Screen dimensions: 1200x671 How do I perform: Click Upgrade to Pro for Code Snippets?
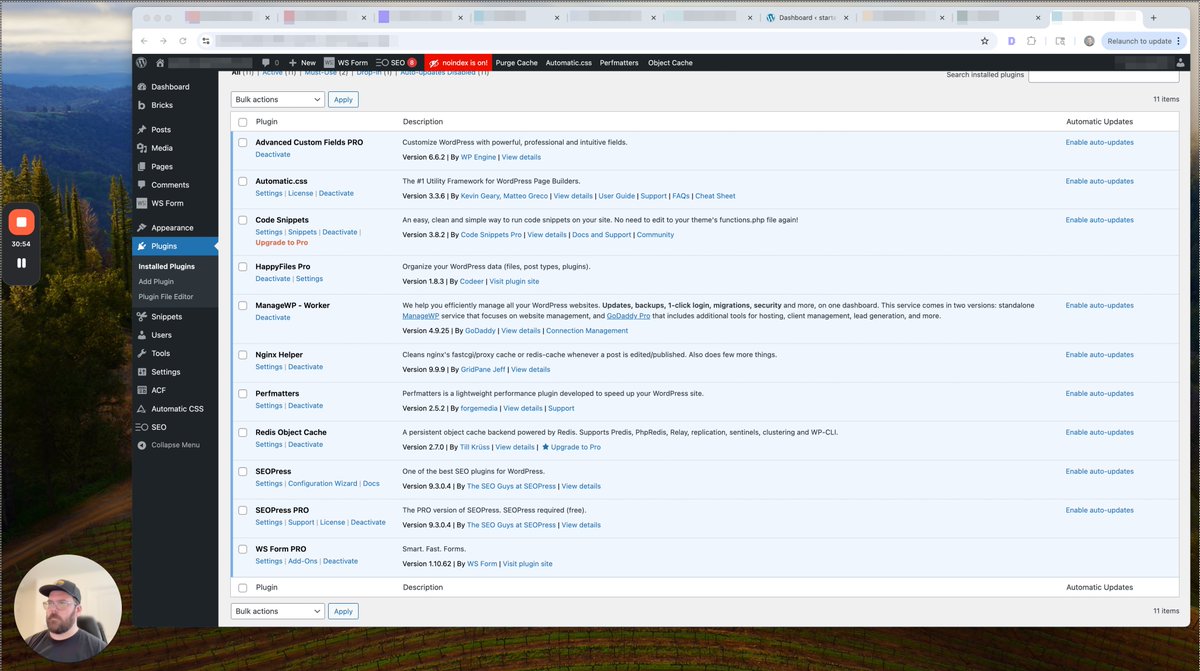(x=281, y=243)
